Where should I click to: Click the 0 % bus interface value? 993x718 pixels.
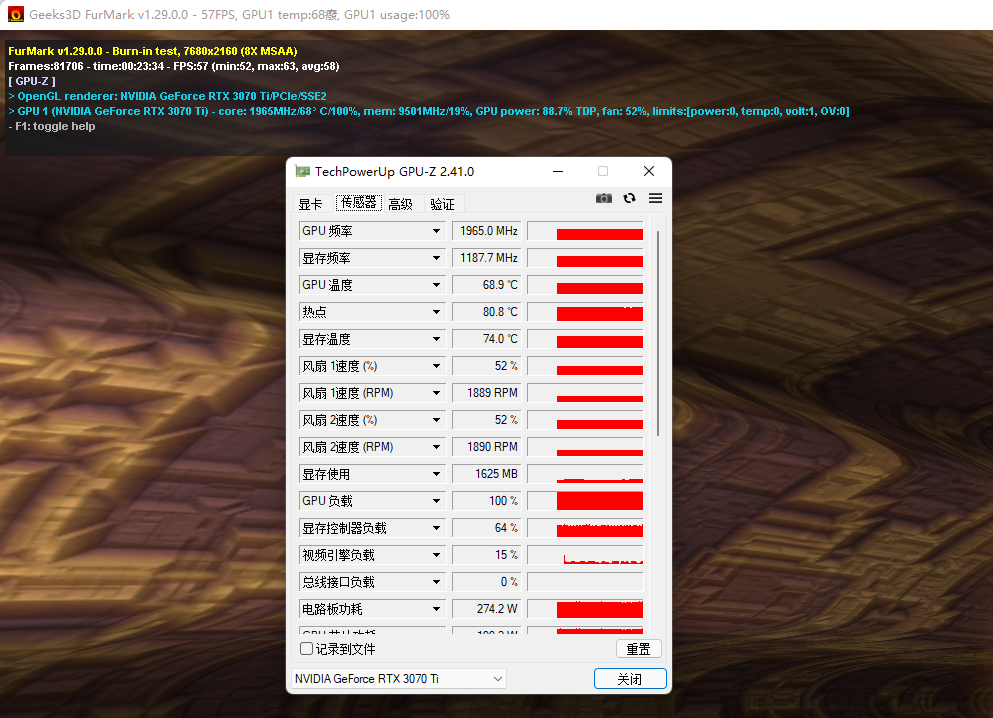click(x=486, y=582)
